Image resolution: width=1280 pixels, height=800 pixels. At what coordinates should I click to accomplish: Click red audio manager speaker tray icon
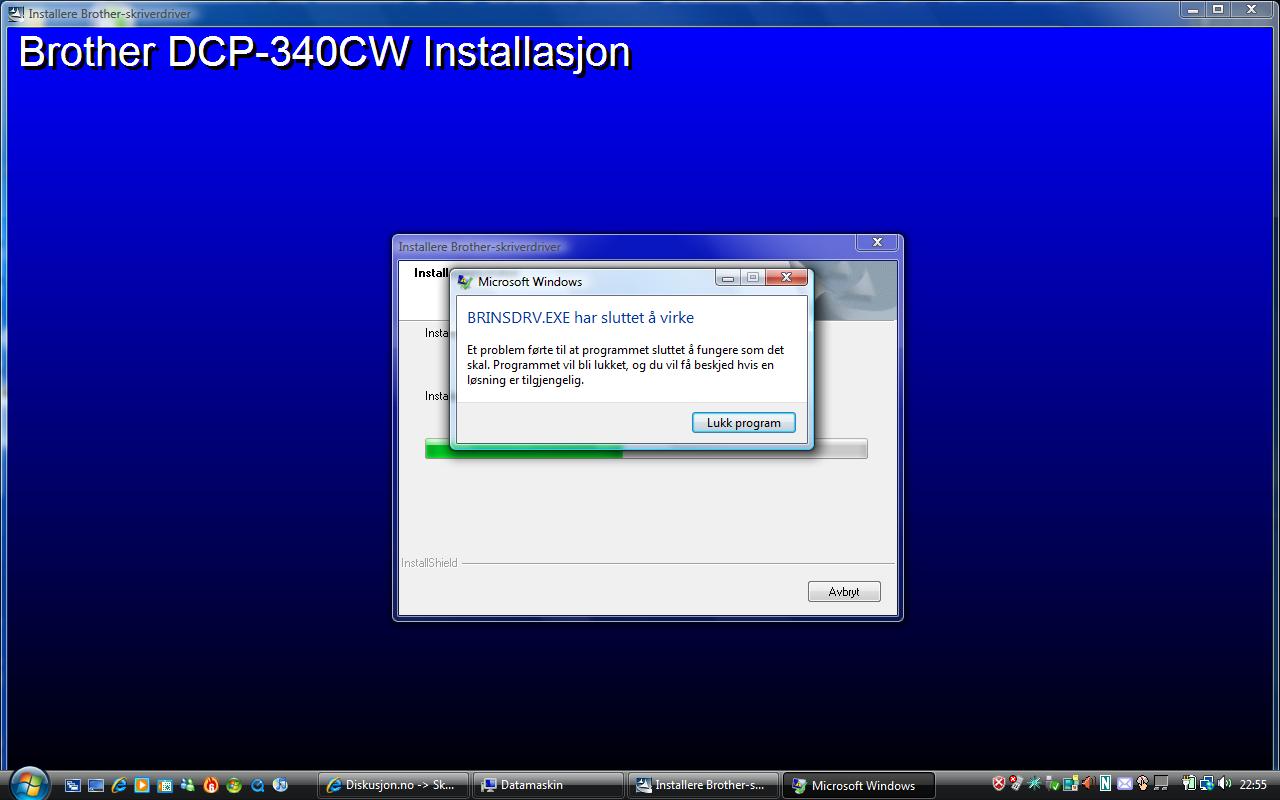click(1088, 783)
